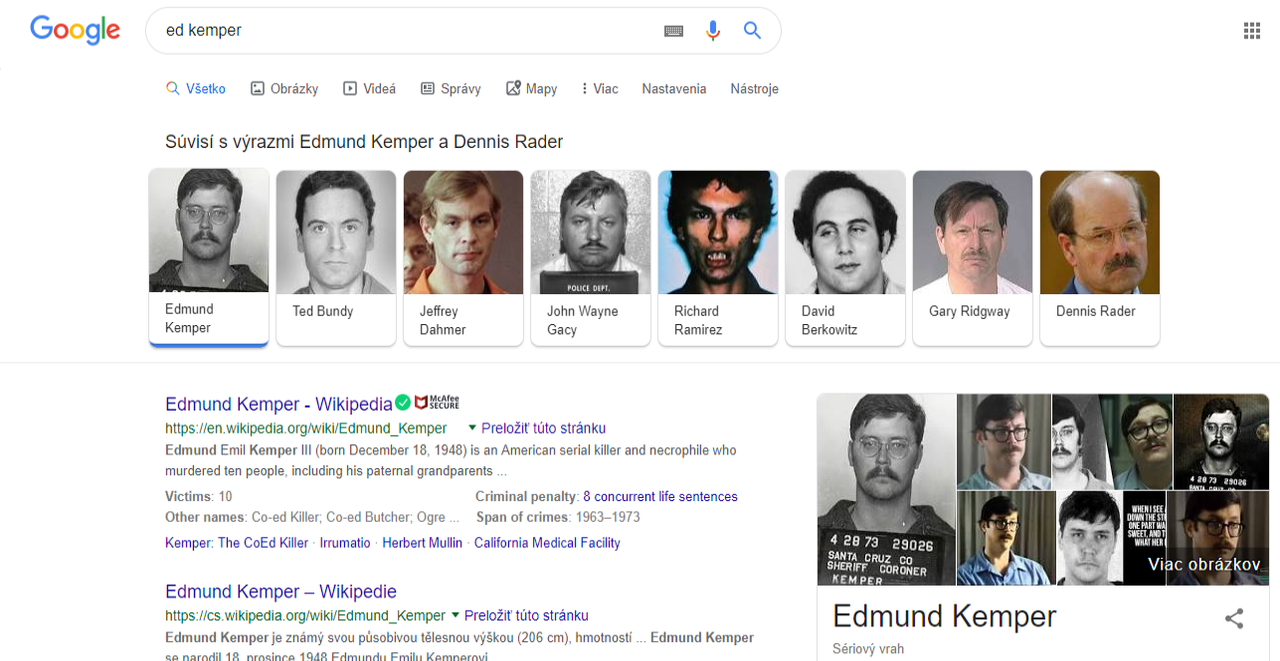Click the Google logo
The image size is (1280, 661).
pos(75,30)
